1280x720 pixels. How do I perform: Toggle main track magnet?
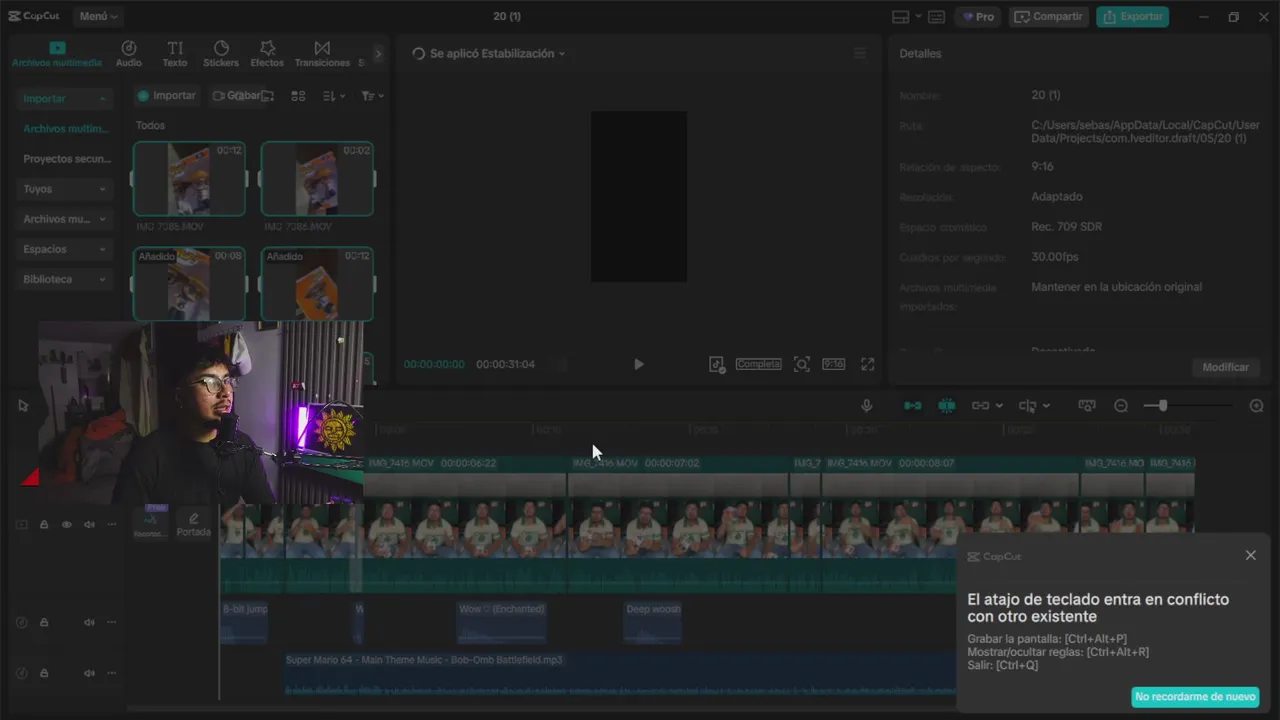tap(913, 406)
